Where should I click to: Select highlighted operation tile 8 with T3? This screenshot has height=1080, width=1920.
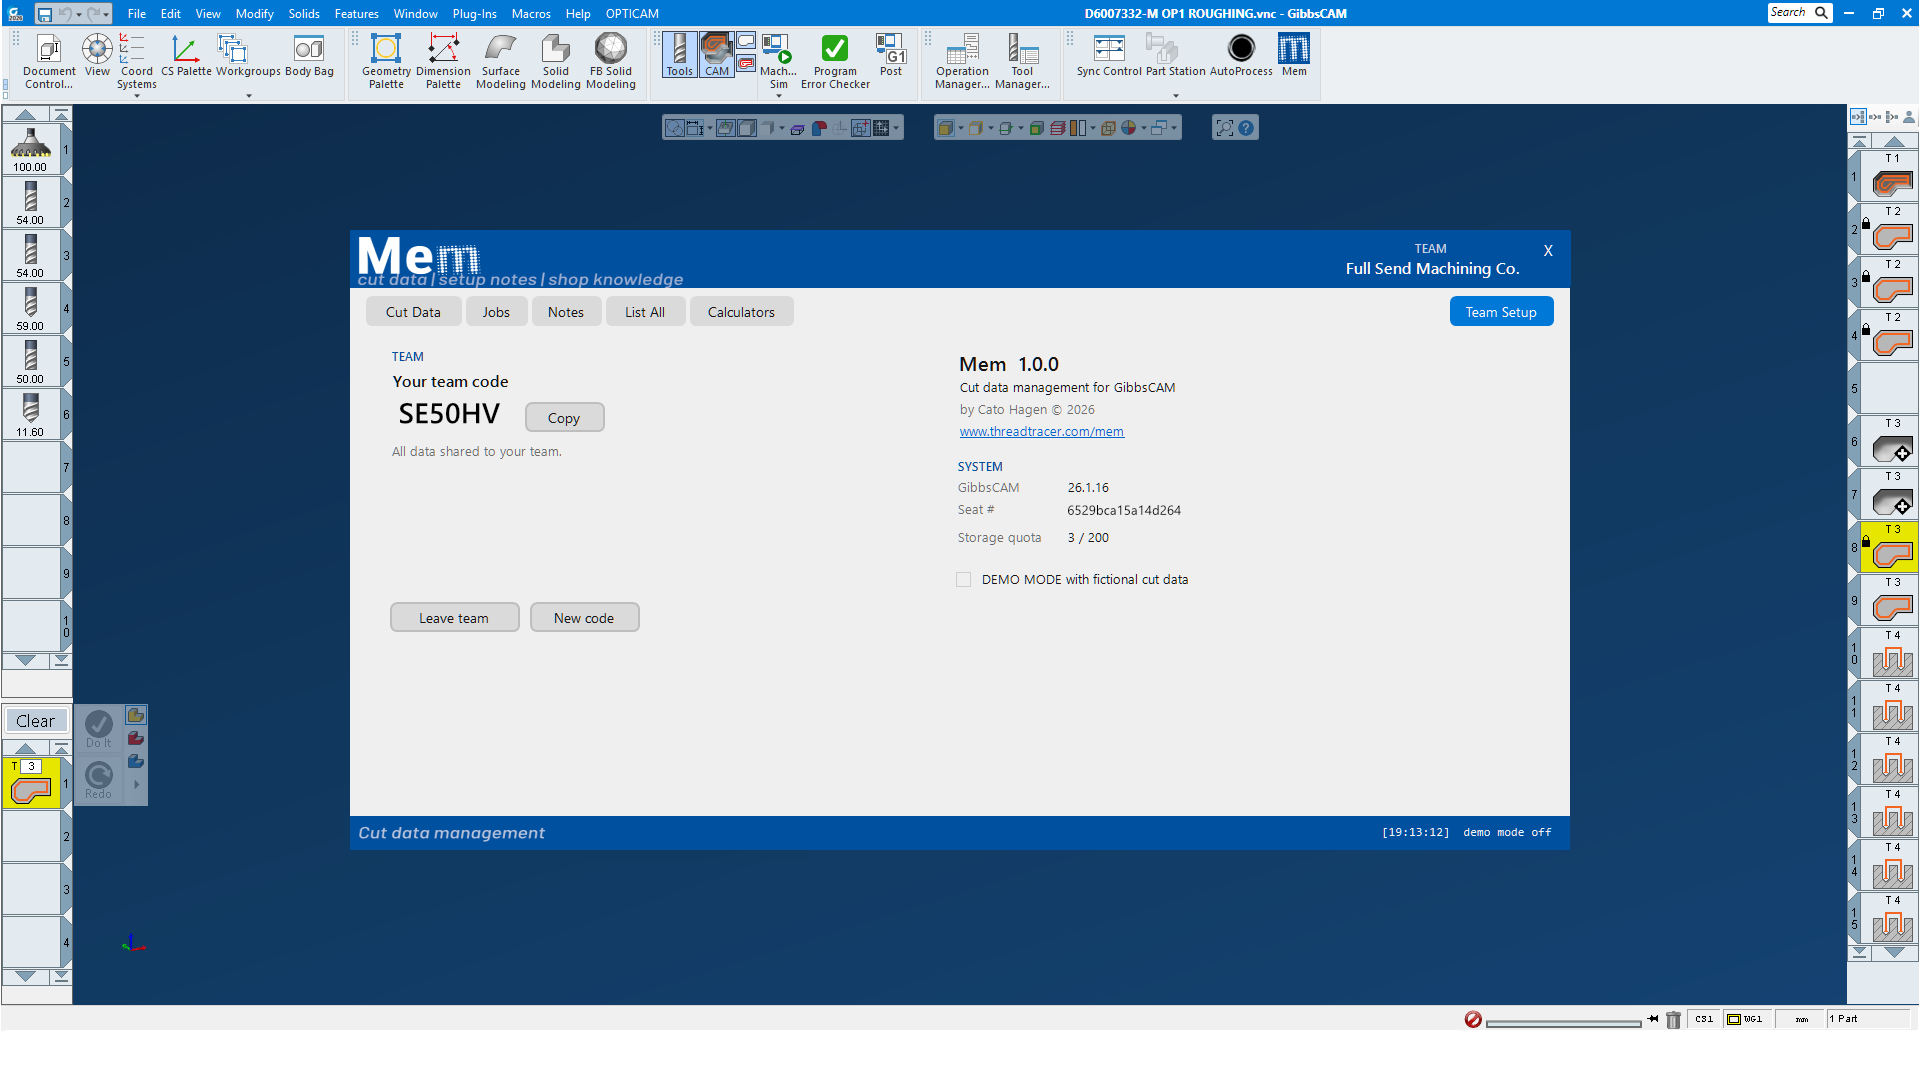coord(1890,547)
